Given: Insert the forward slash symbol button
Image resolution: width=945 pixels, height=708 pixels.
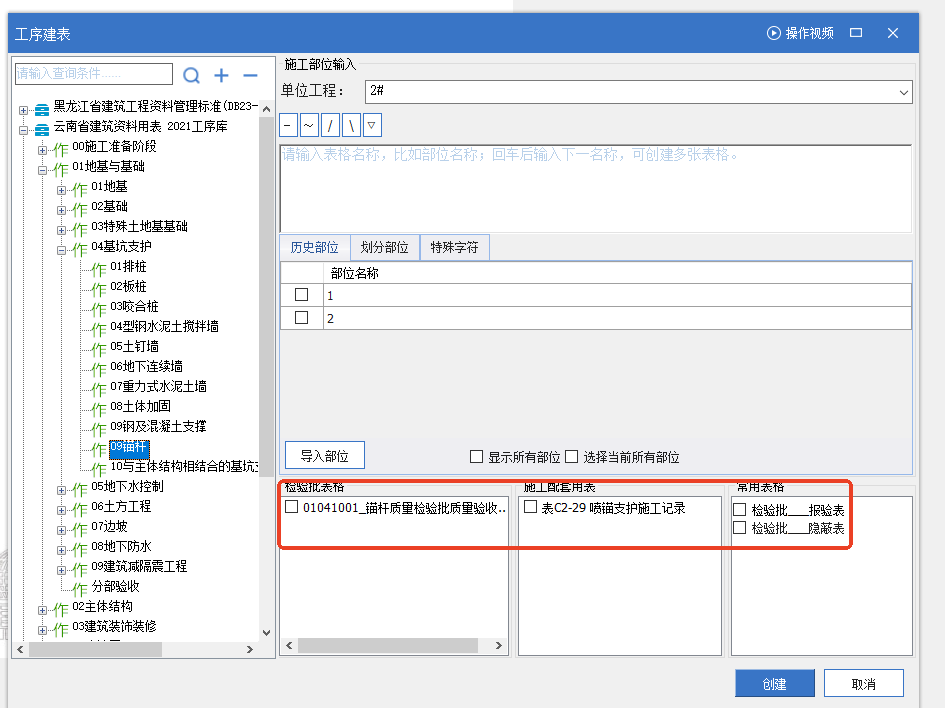Looking at the screenshot, I should point(330,125).
